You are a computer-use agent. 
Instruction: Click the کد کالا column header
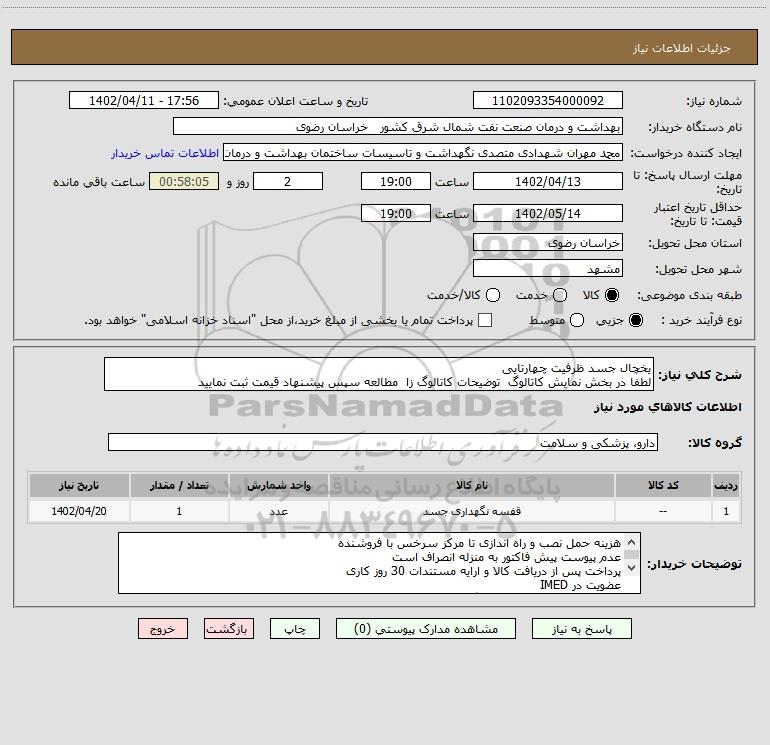pyautogui.click(x=663, y=485)
